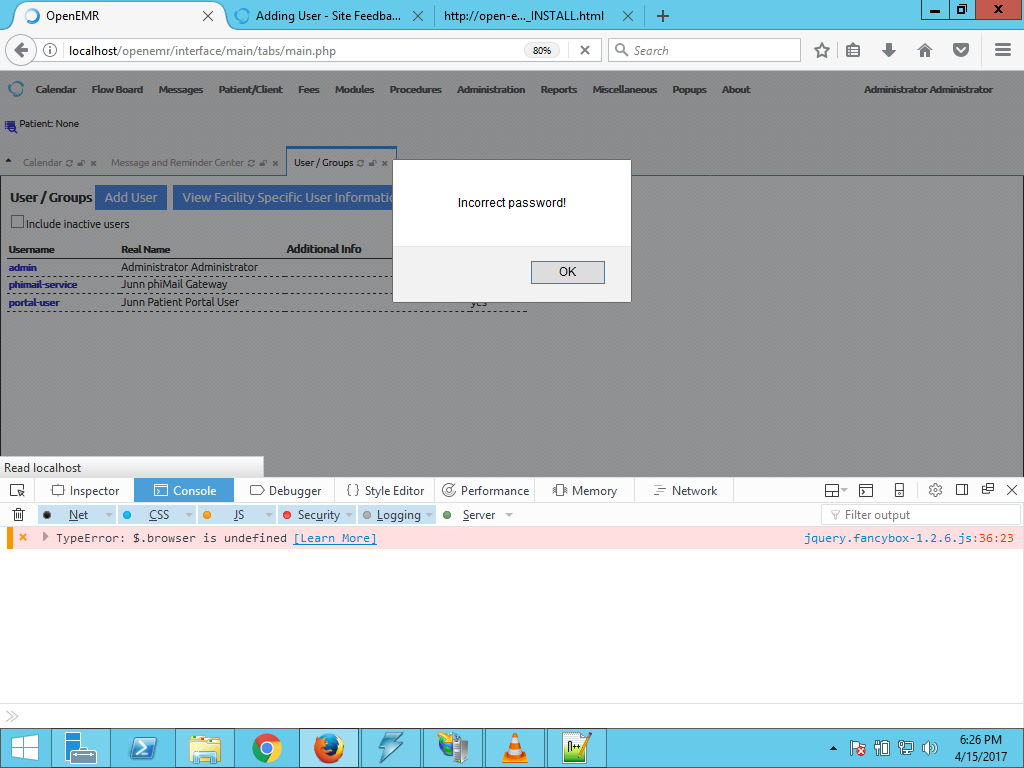
Task: Open the admin username link
Action: click(23, 267)
